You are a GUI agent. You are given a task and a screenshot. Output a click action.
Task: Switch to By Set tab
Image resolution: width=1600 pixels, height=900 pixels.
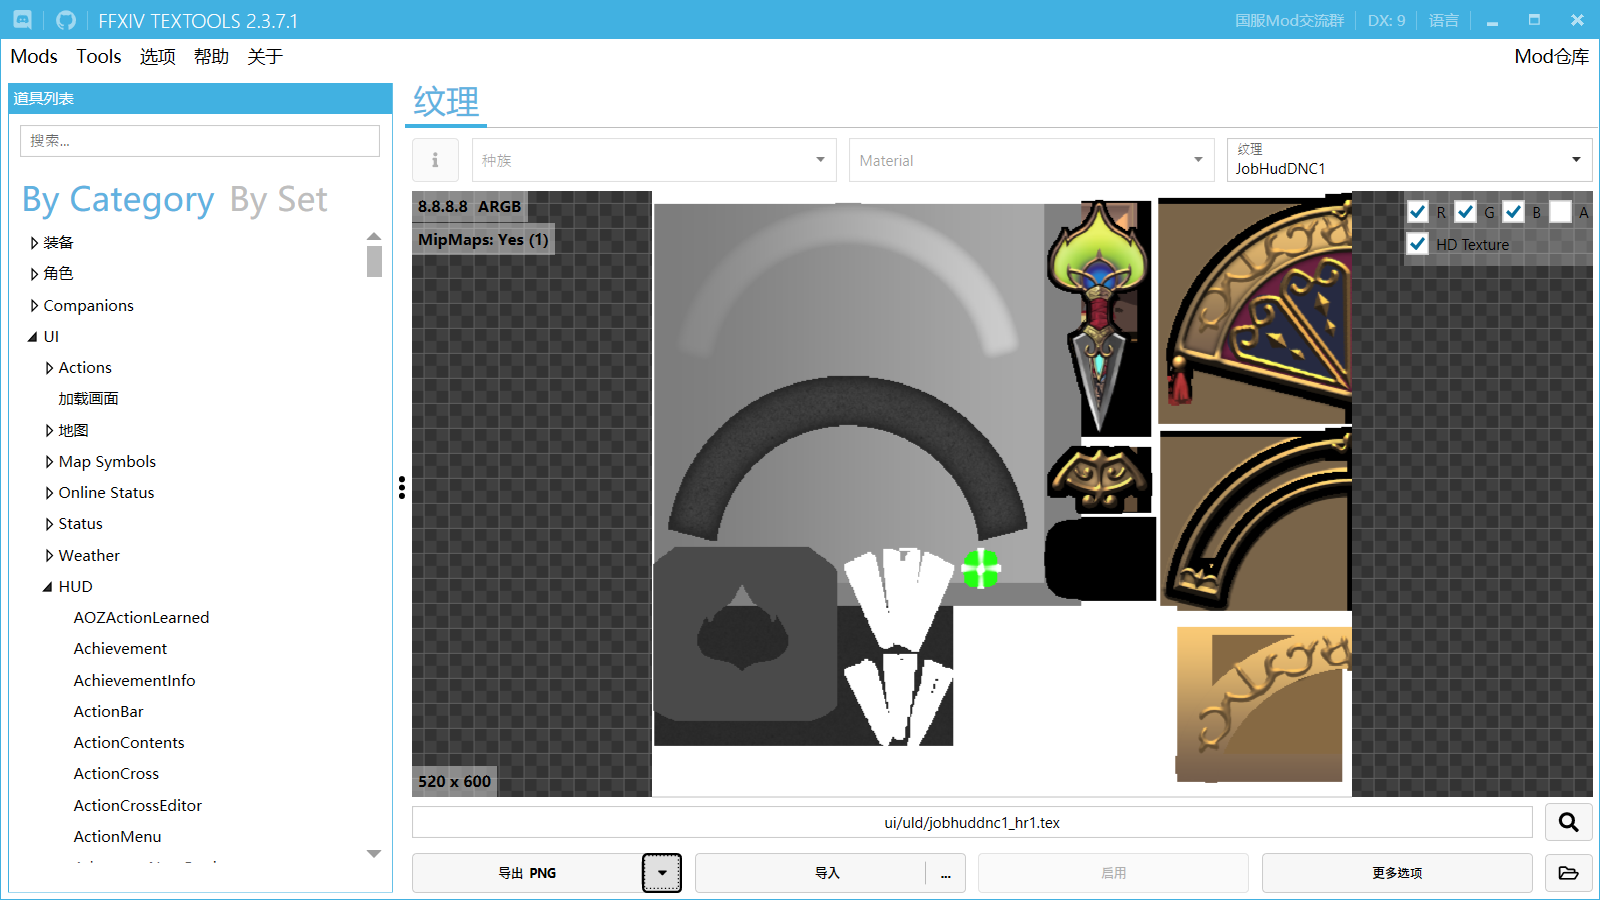pos(278,200)
